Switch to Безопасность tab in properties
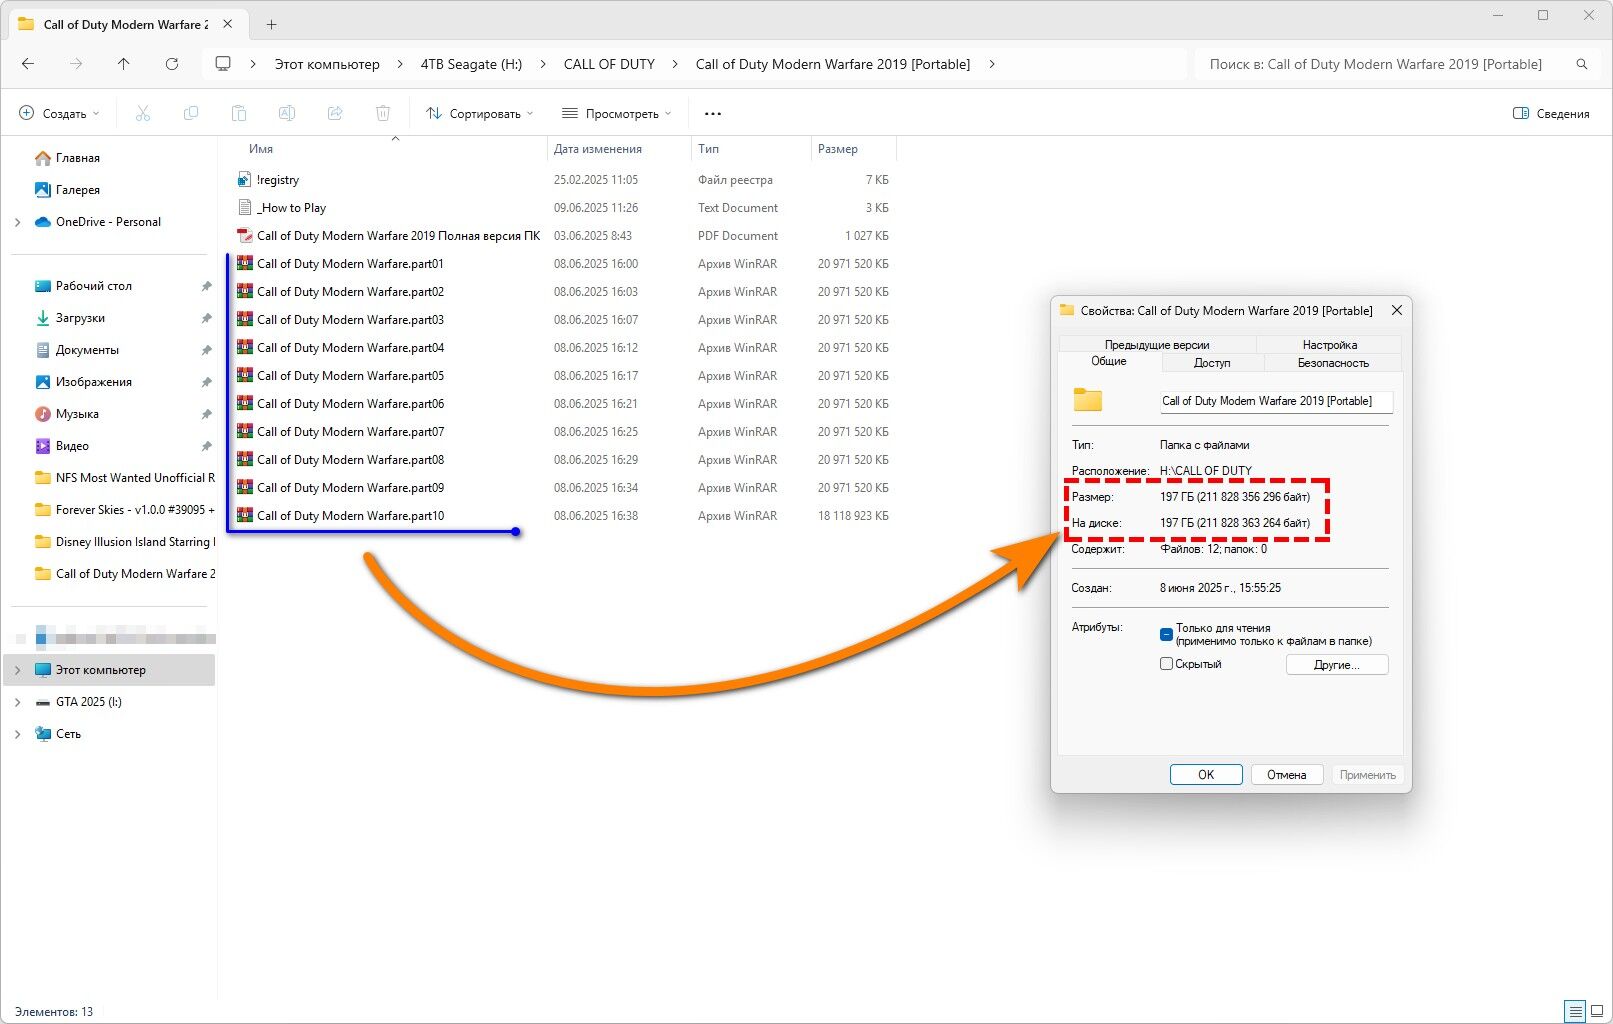1613x1024 pixels. pos(1333,363)
